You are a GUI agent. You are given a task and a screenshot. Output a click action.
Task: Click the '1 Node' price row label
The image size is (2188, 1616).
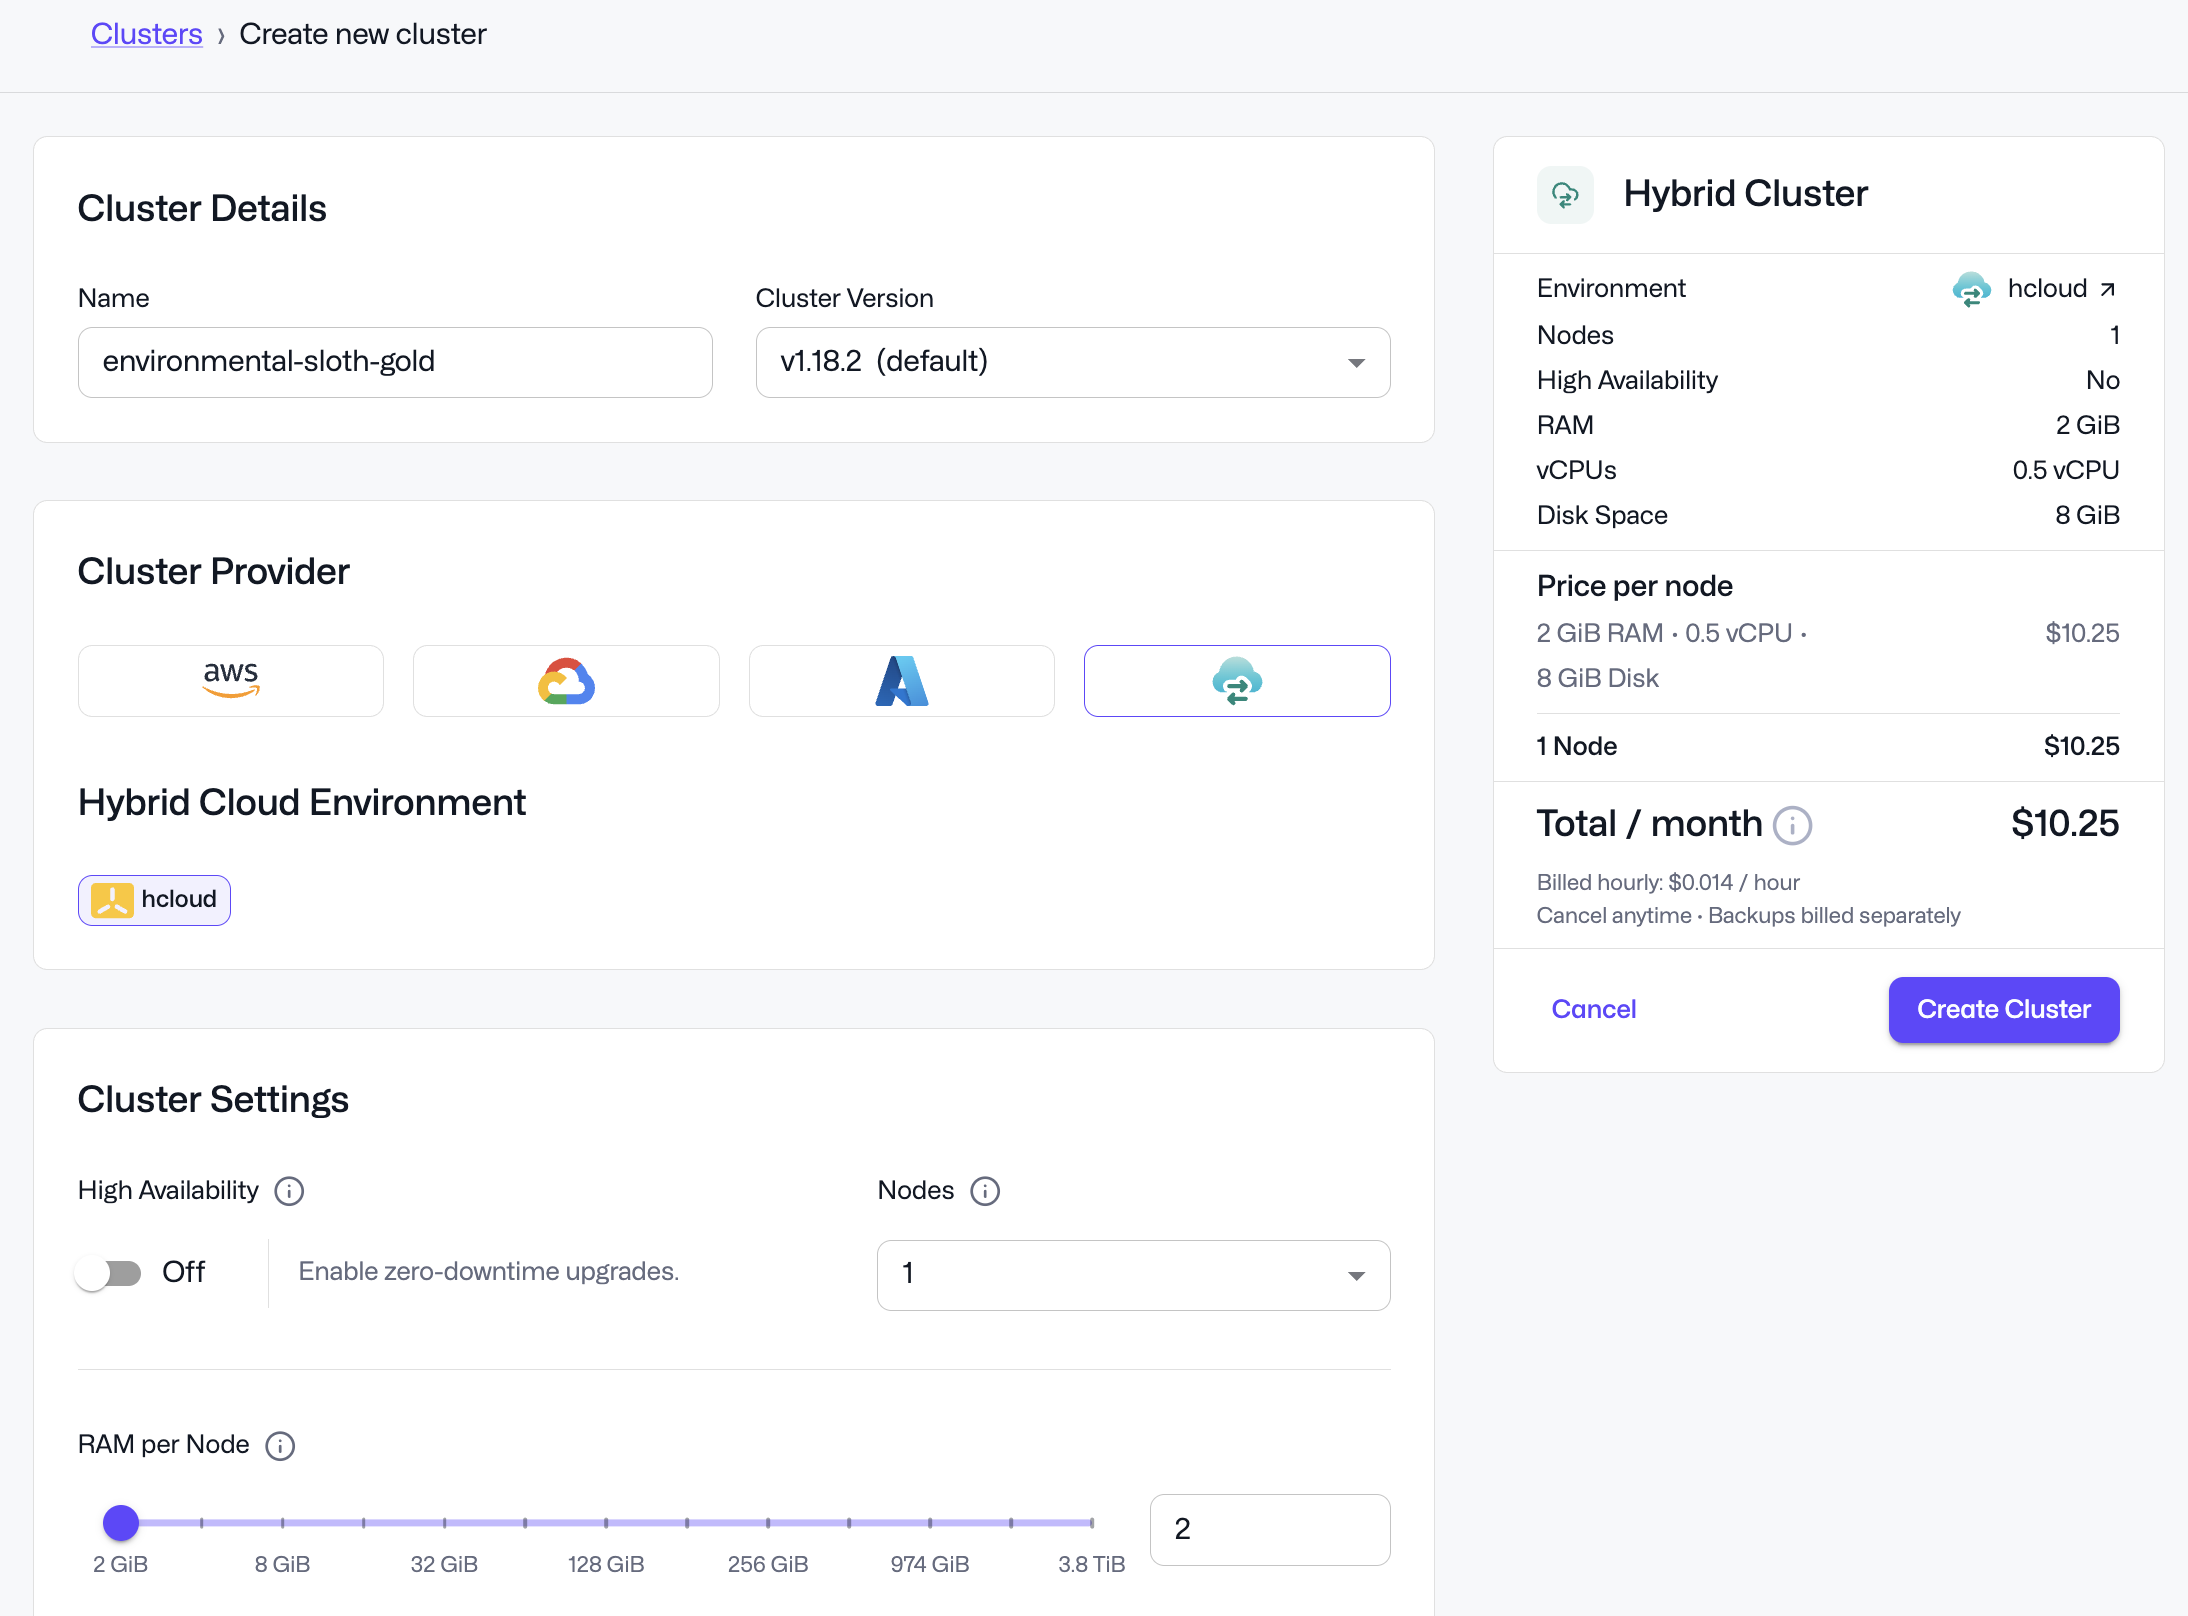[x=1577, y=747]
